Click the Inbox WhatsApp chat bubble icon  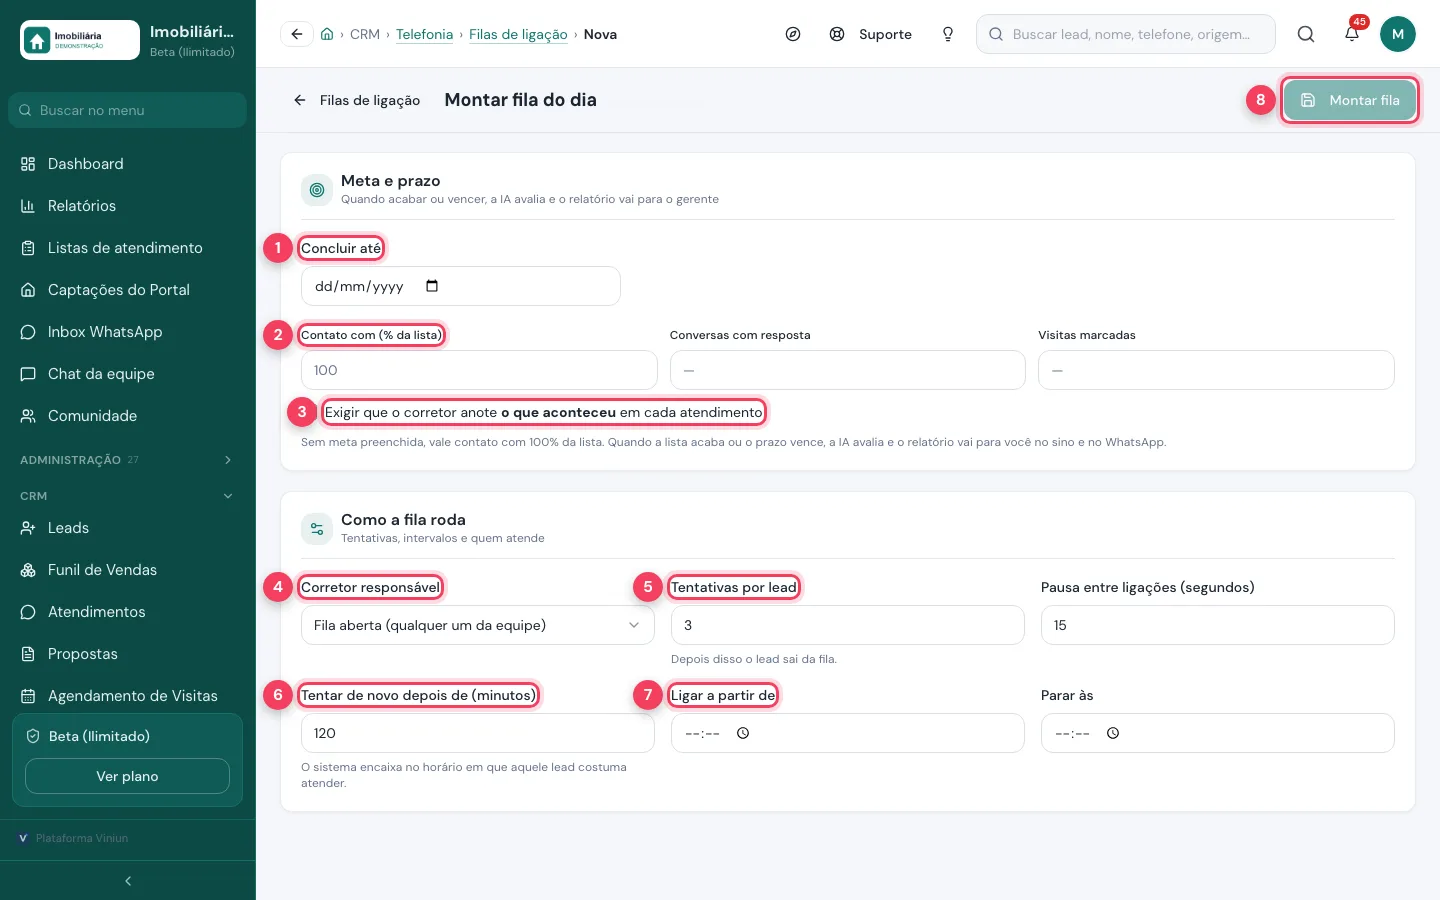click(x=28, y=332)
